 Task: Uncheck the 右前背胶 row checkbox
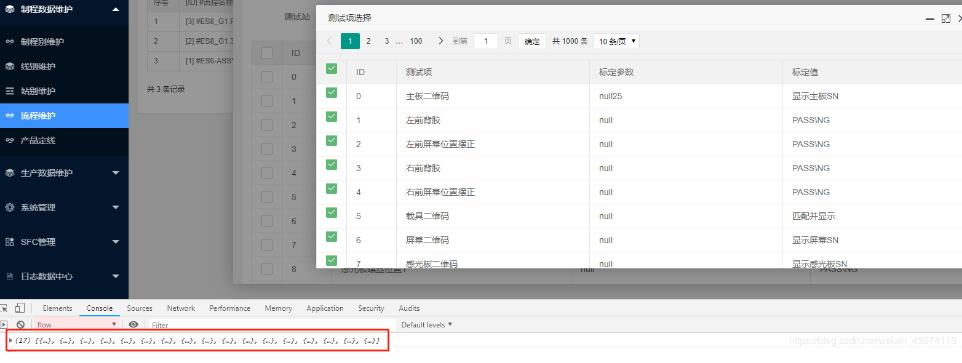331,164
